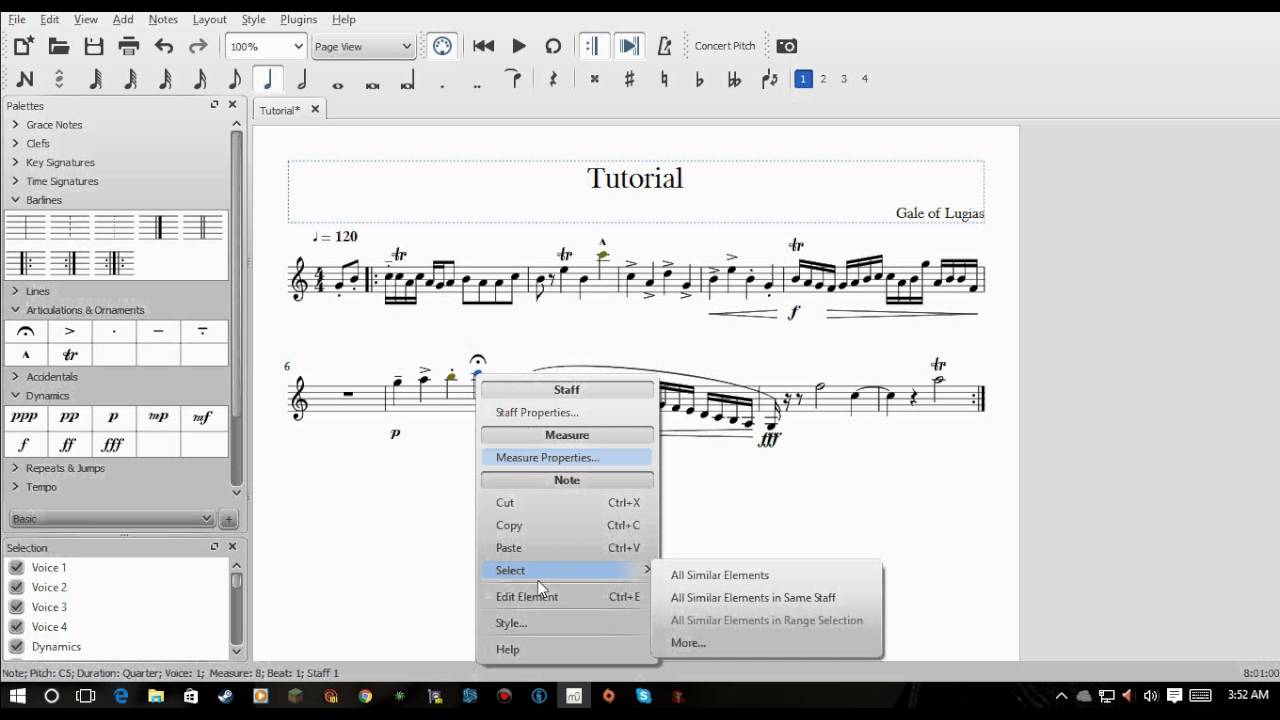Image resolution: width=1280 pixels, height=720 pixels.
Task: Collapse the Barlines palette
Action: (16, 200)
